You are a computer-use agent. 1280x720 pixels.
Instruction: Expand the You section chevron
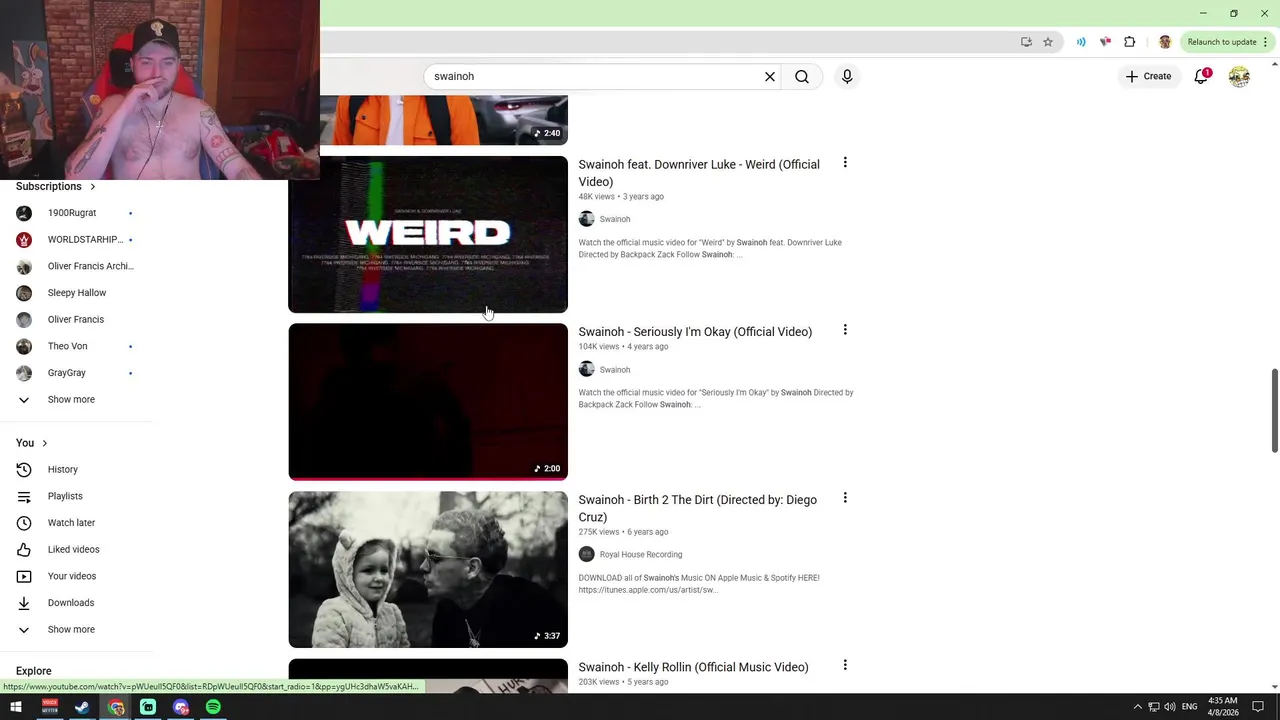(44, 443)
